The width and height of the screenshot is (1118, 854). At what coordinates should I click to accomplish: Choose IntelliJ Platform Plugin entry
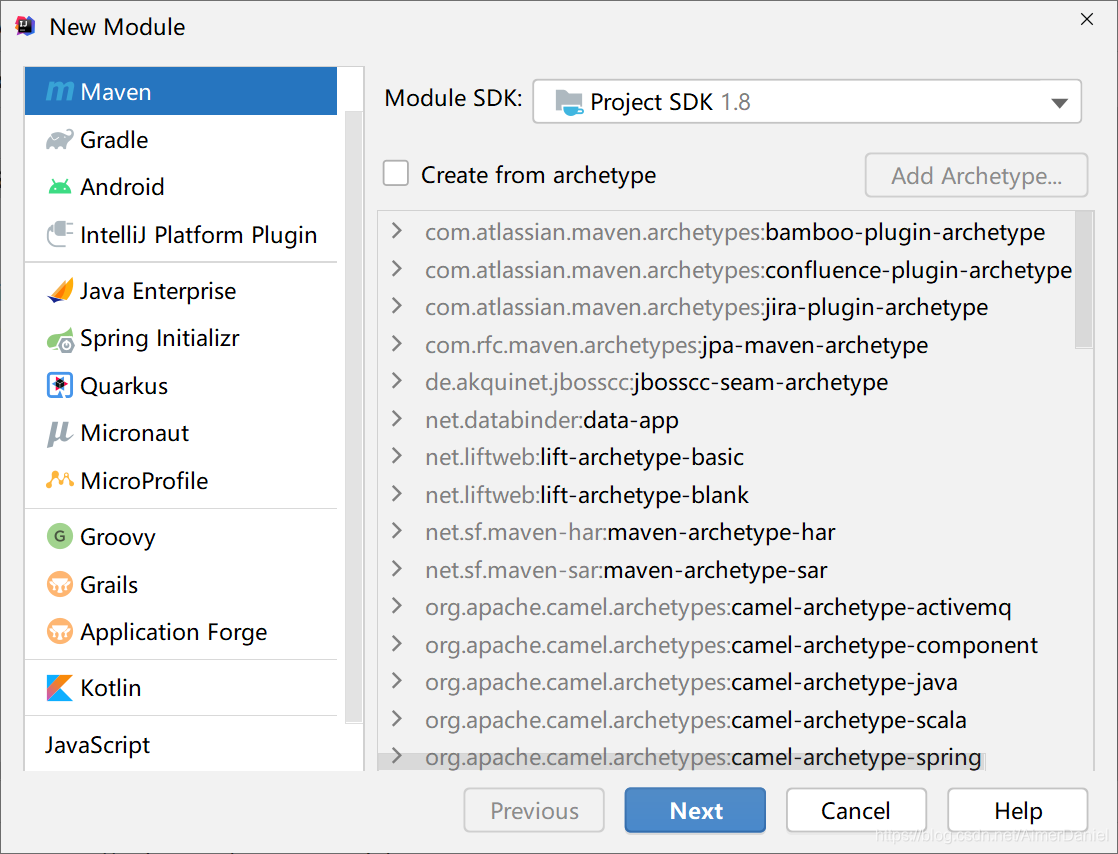[180, 235]
